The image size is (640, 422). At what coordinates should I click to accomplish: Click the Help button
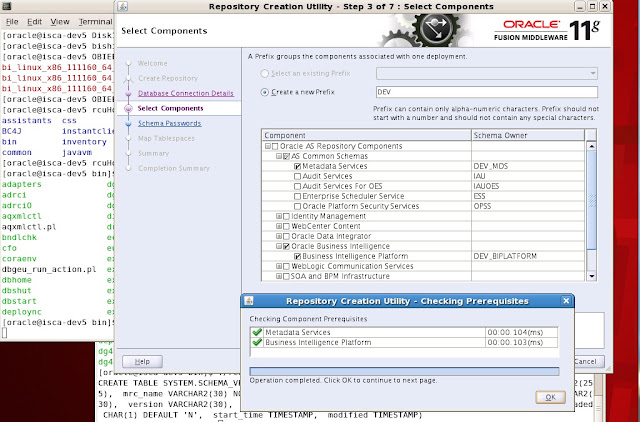click(142, 362)
